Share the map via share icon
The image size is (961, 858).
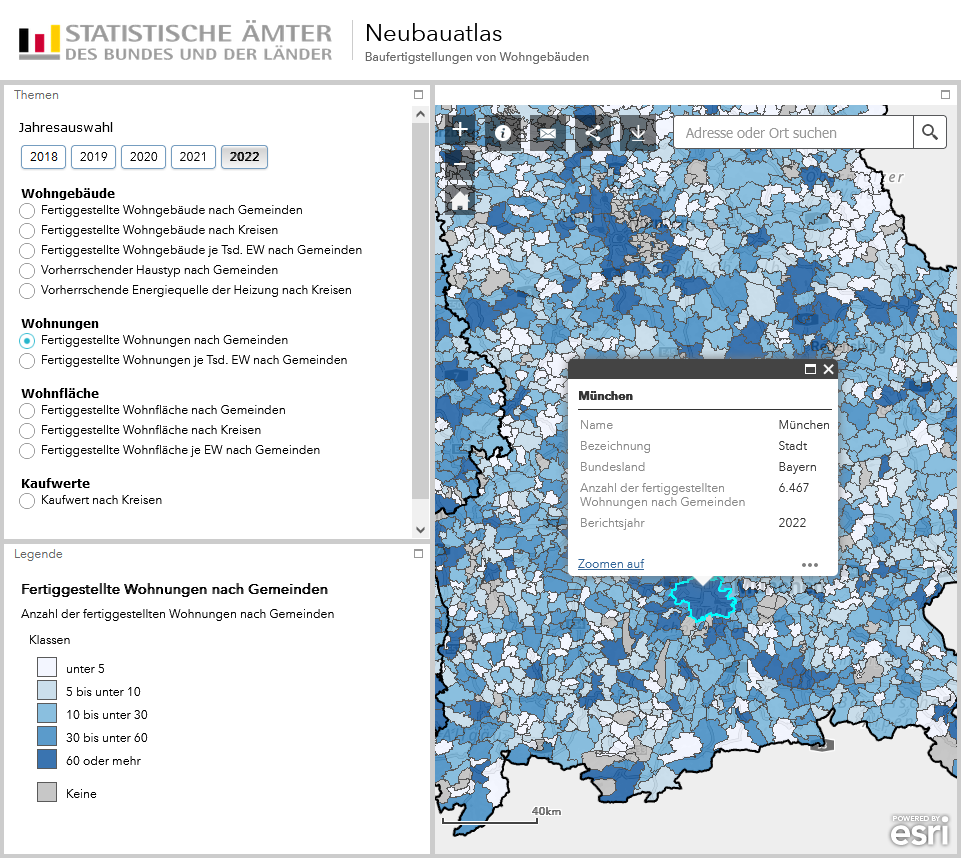pyautogui.click(x=593, y=132)
